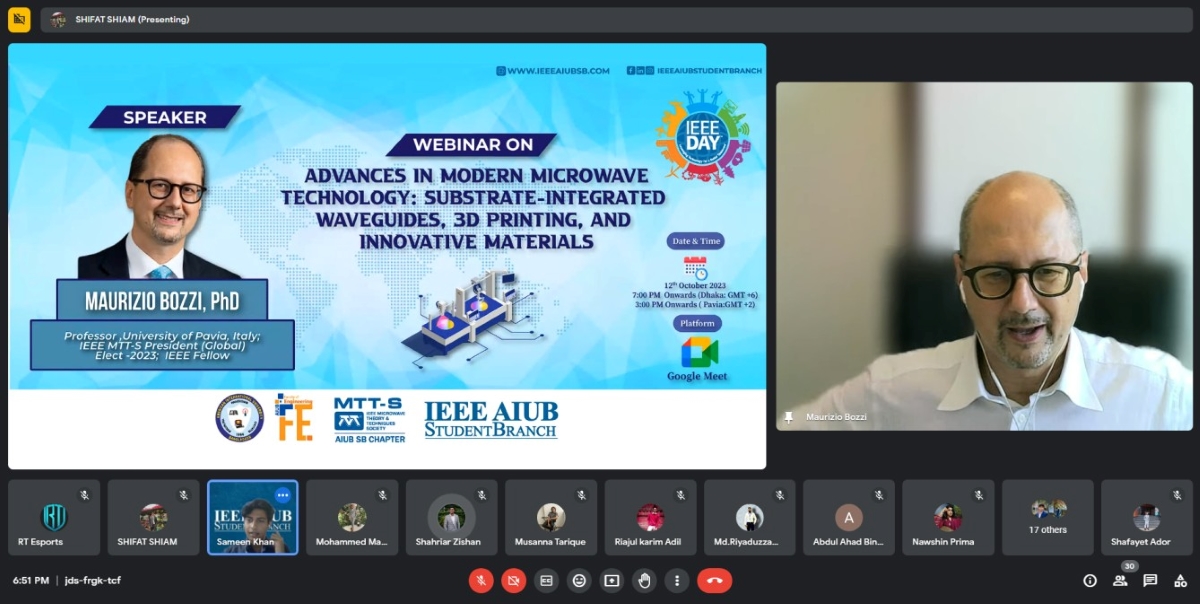Click the presentation indicator icon at top-left
The width and height of the screenshot is (1200, 604).
(x=19, y=19)
